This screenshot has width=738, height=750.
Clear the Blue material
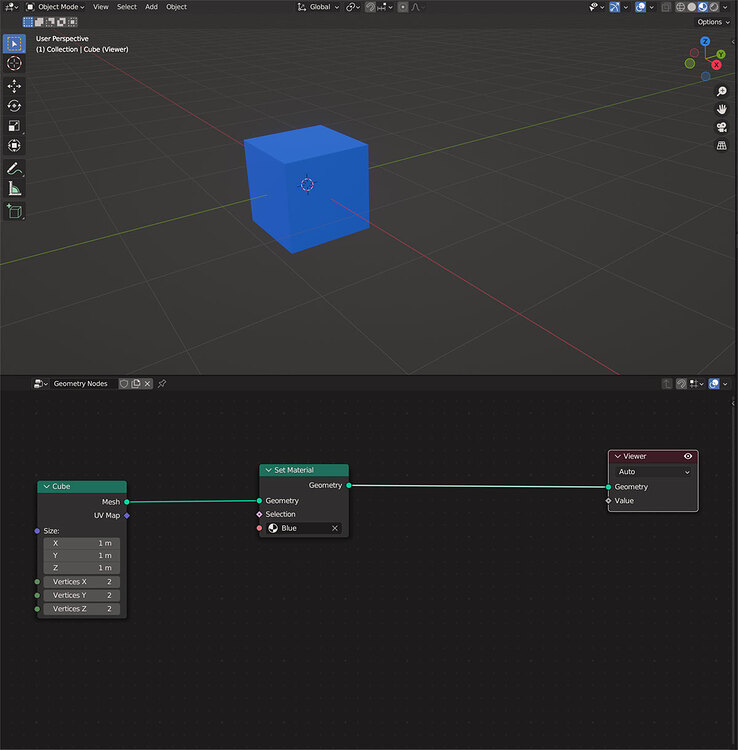click(x=335, y=528)
